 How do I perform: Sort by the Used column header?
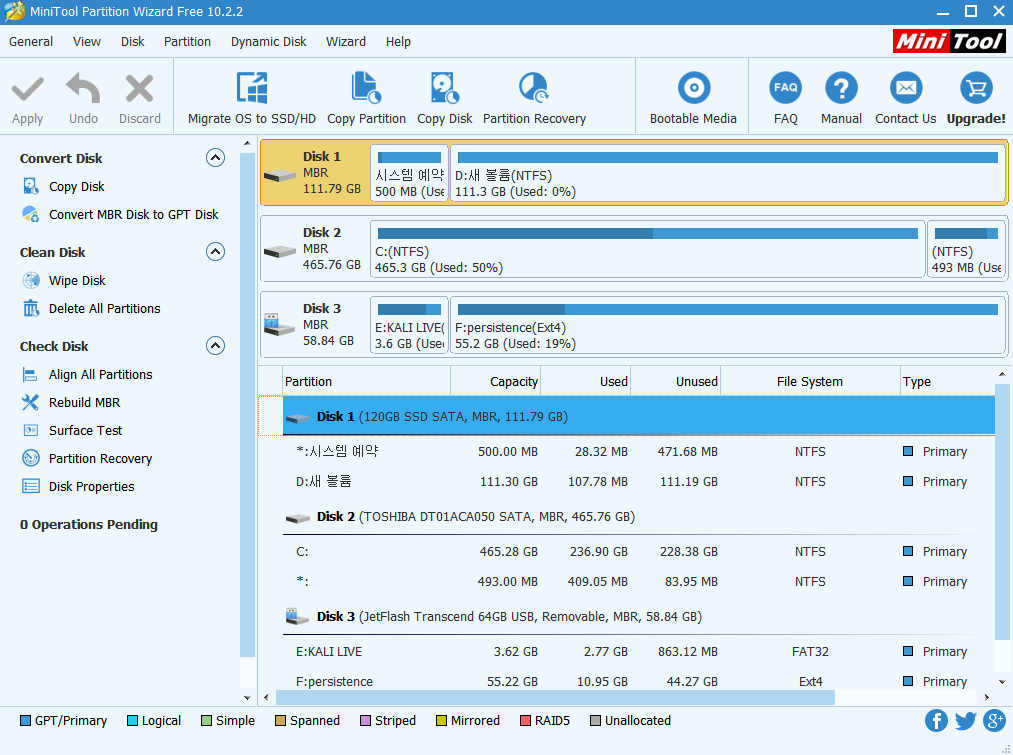tap(585, 382)
